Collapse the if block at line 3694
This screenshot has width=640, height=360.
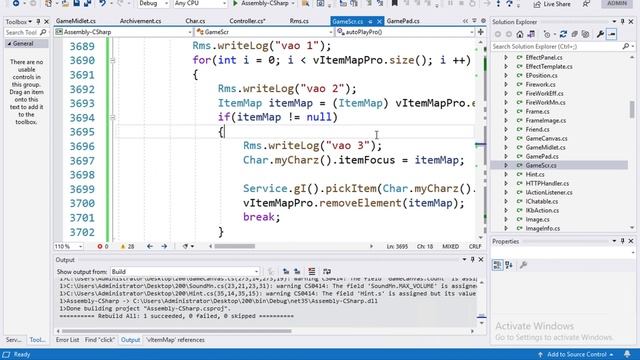[x=113, y=118]
